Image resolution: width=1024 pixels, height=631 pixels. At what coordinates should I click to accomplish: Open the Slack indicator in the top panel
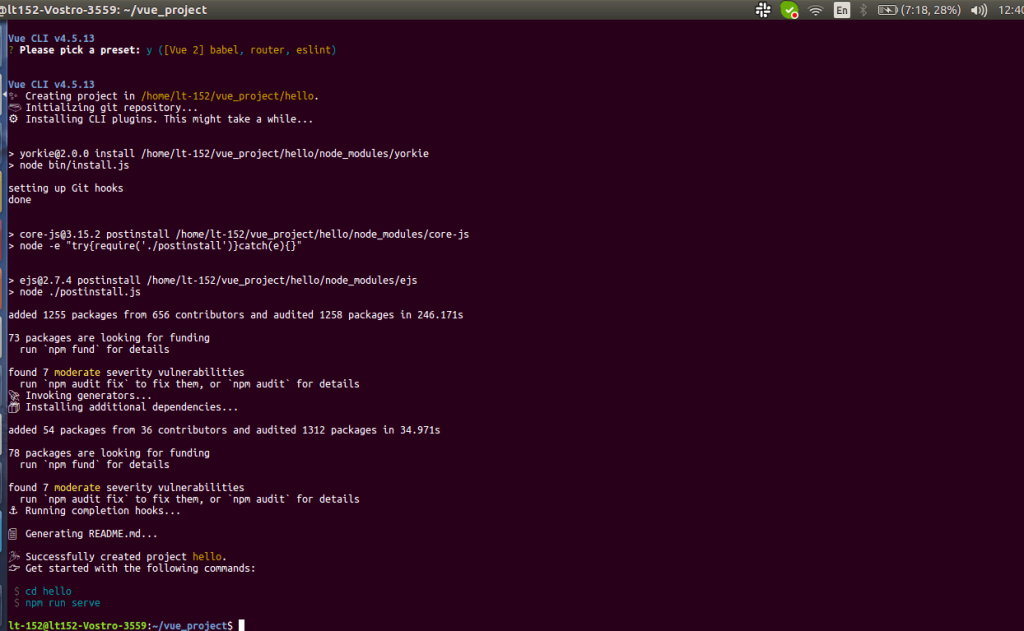763,10
